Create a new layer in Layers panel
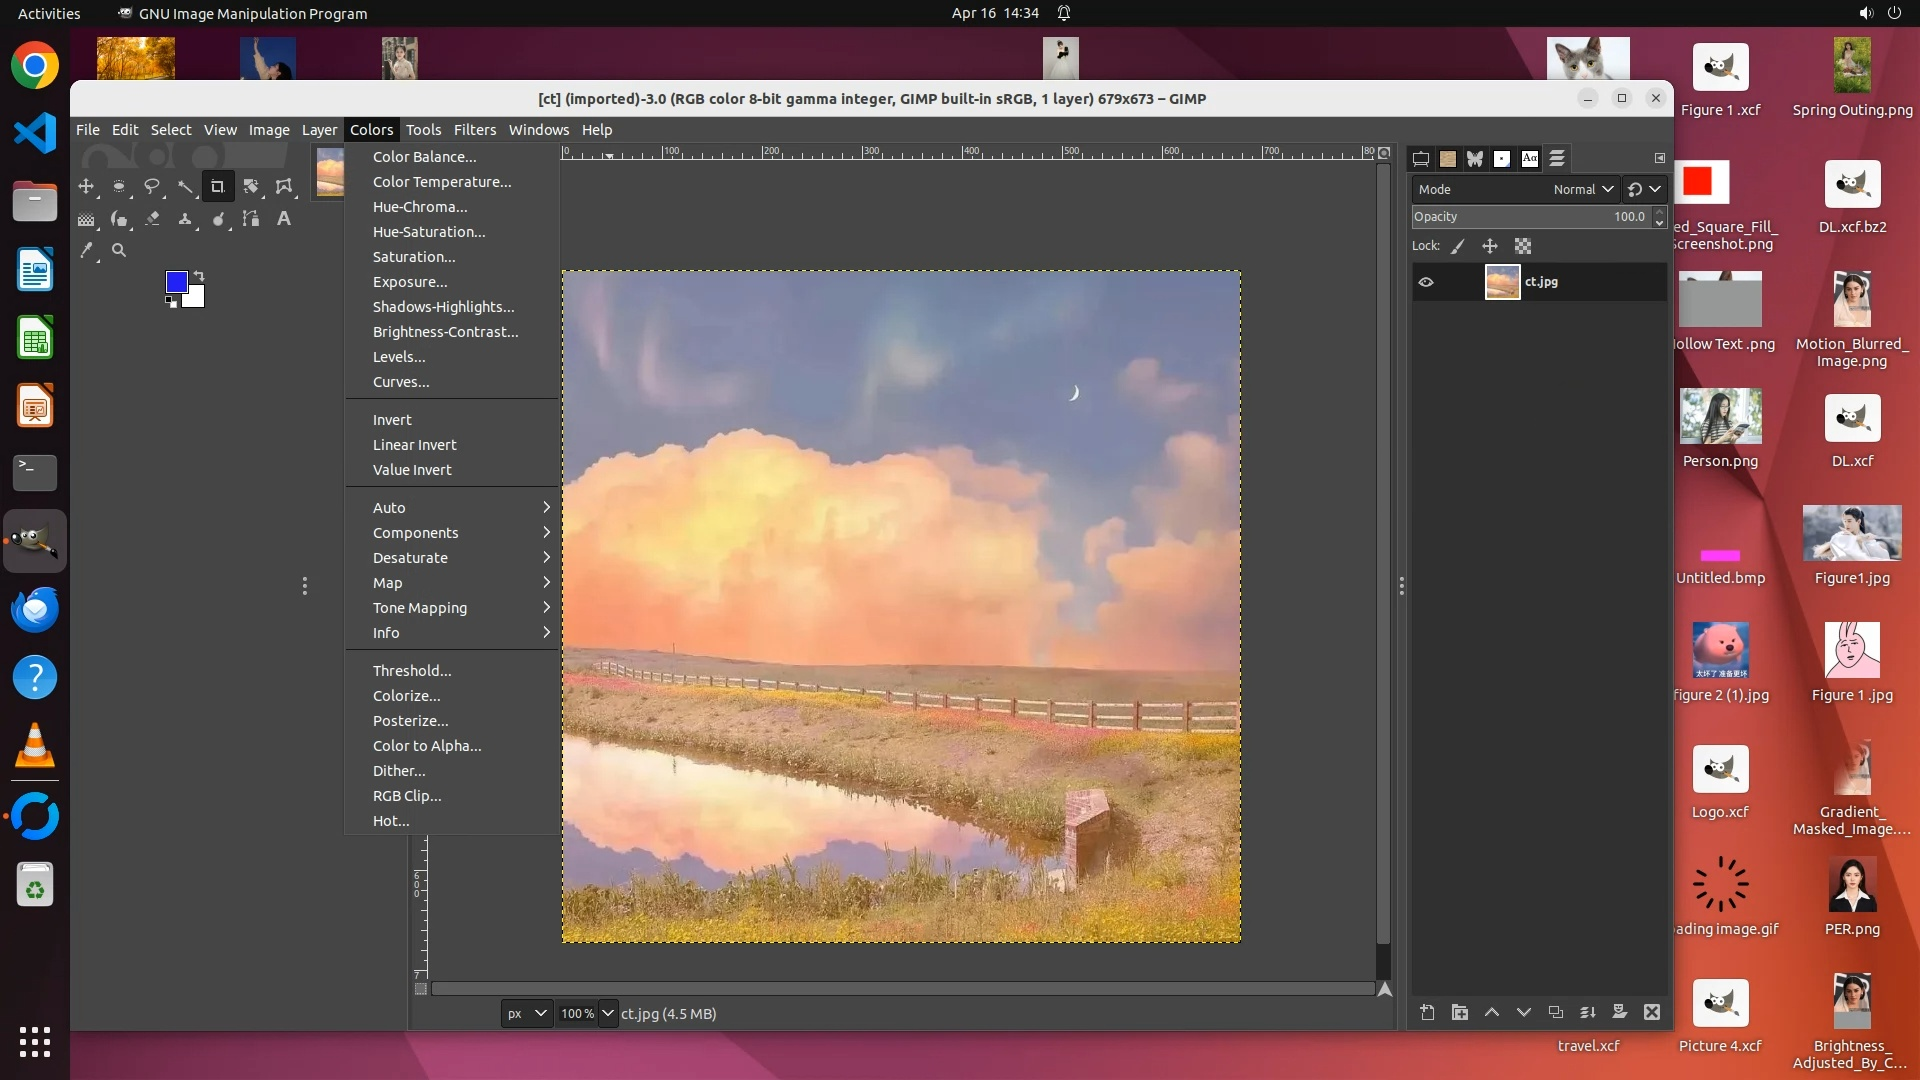This screenshot has height=1080, width=1920. 1427,1013
